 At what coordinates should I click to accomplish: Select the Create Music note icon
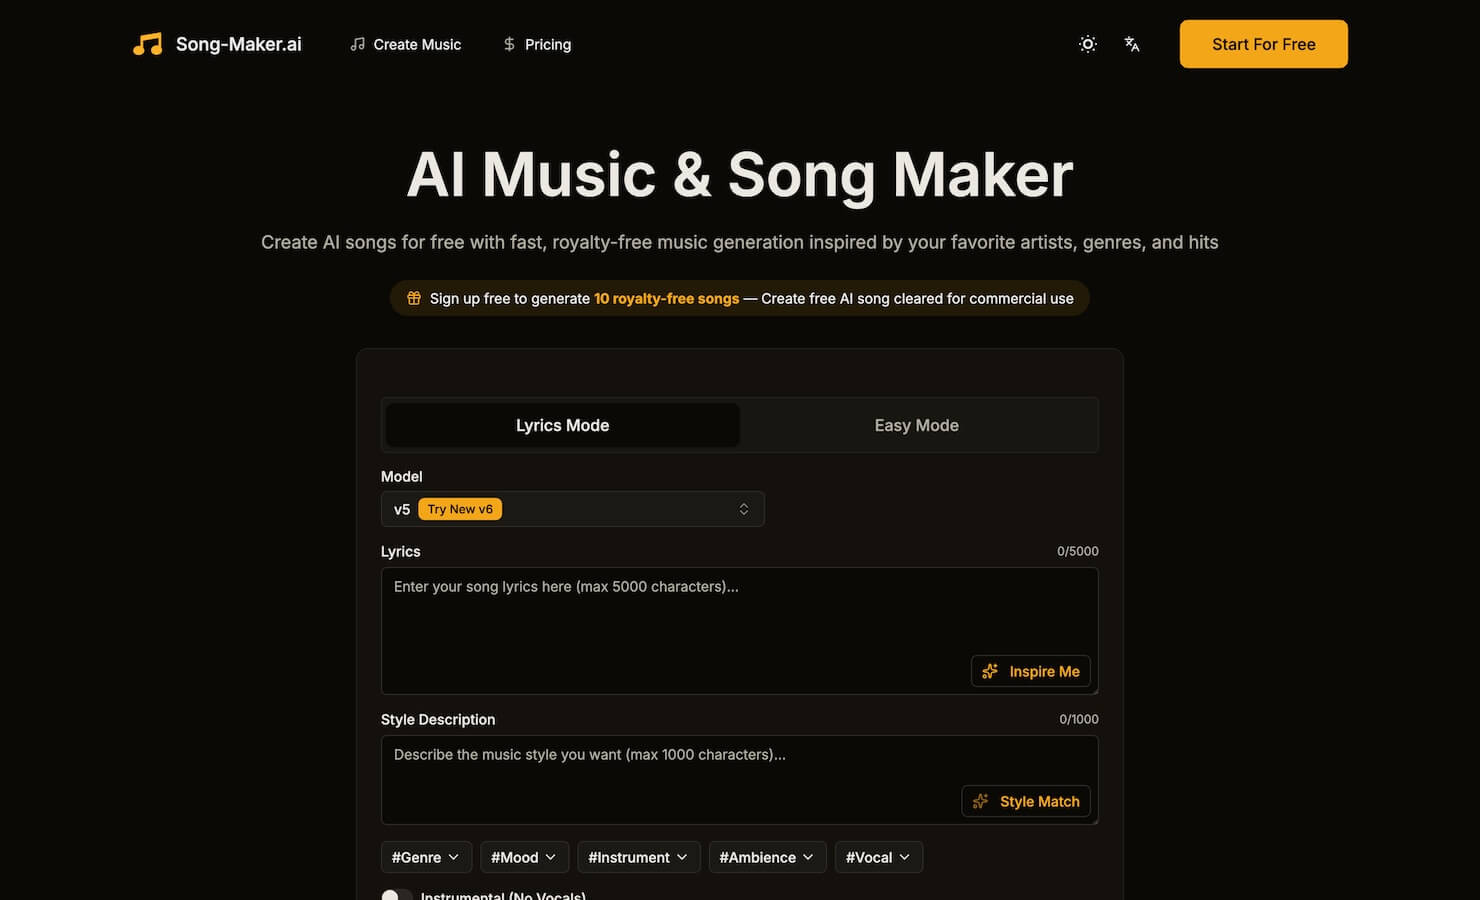pos(357,44)
